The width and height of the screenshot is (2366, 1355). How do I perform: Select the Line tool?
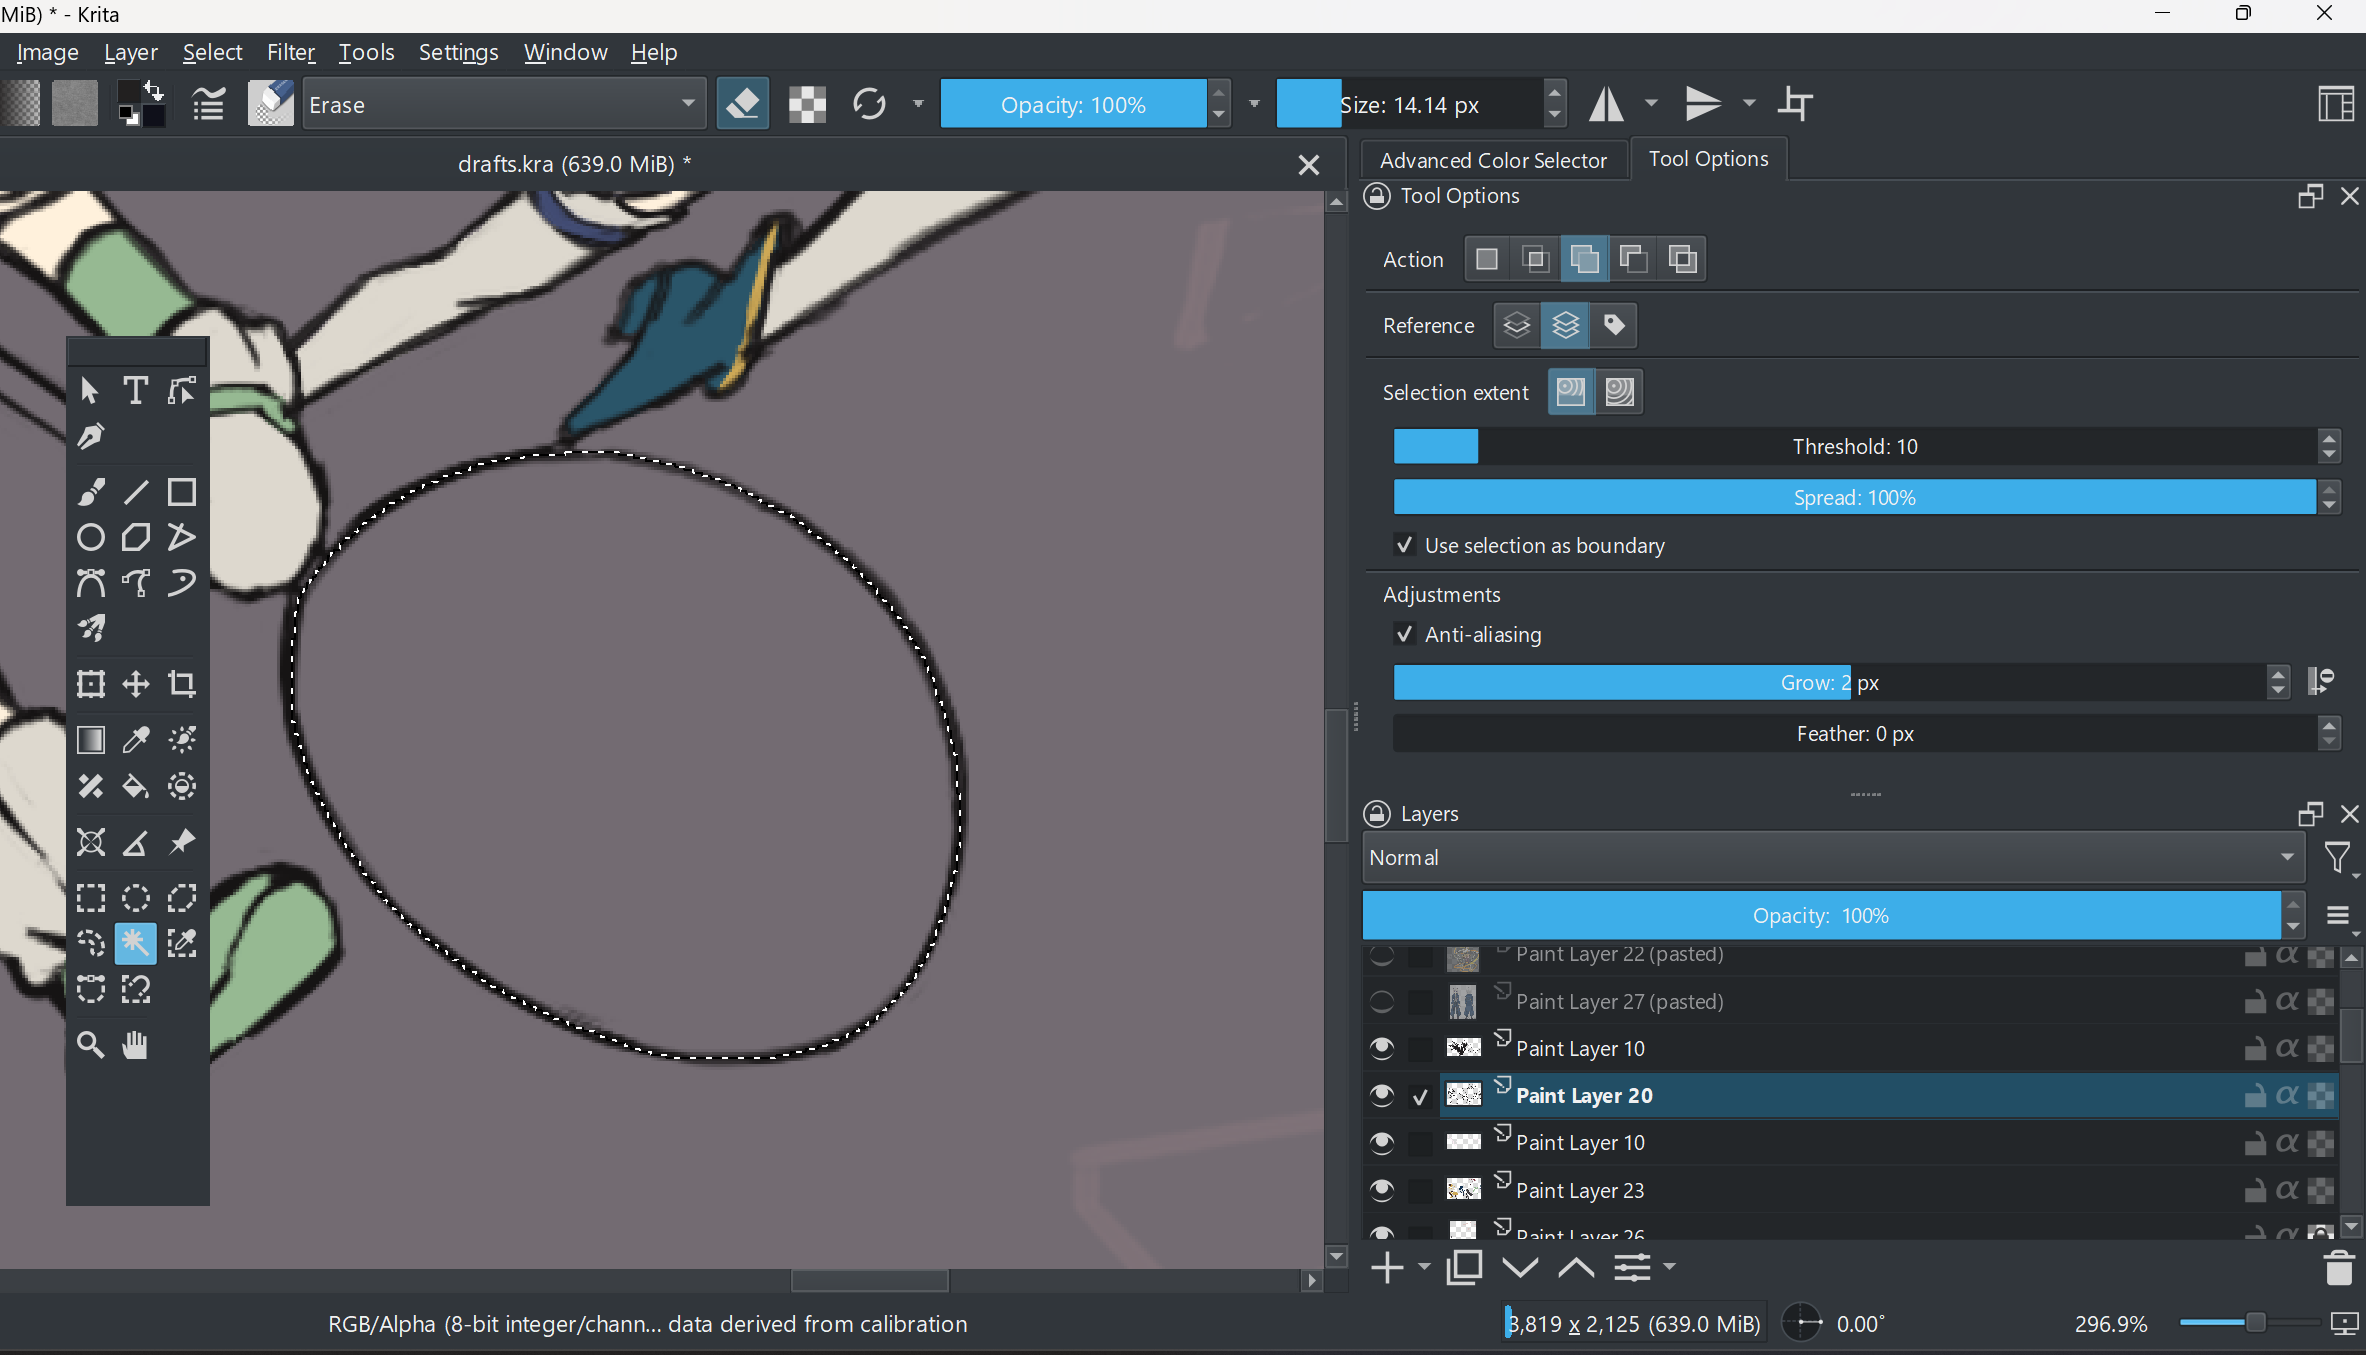(136, 492)
